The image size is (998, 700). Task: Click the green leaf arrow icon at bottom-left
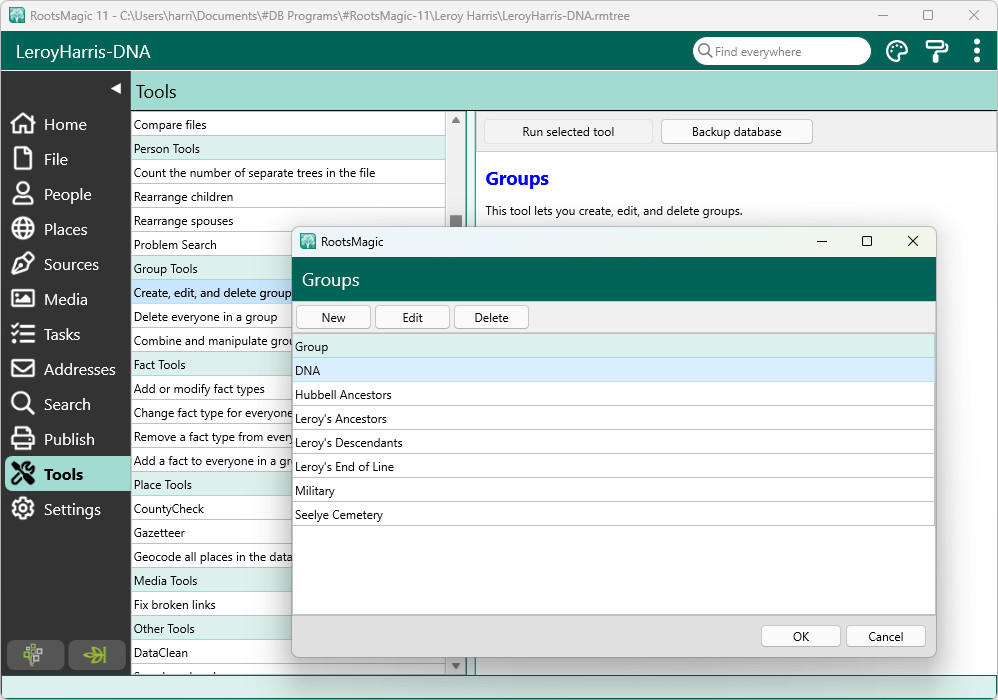(x=97, y=655)
